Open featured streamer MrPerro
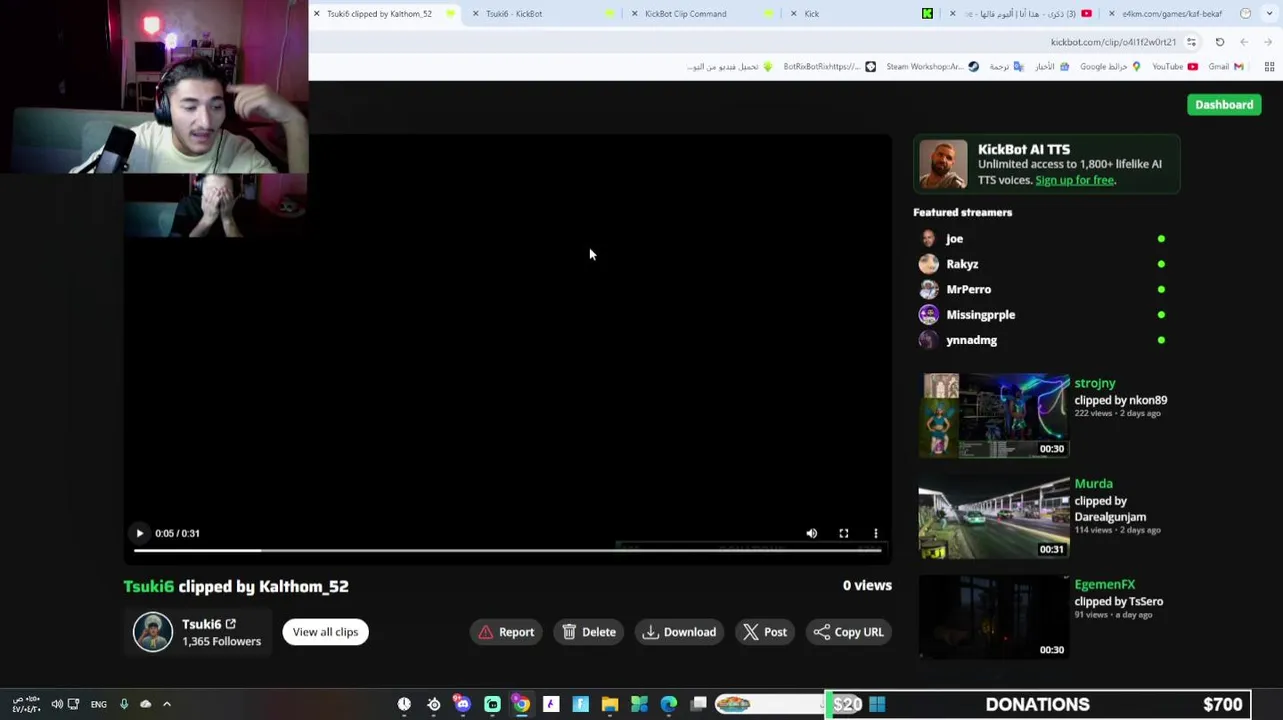1283x720 pixels. coord(968,289)
